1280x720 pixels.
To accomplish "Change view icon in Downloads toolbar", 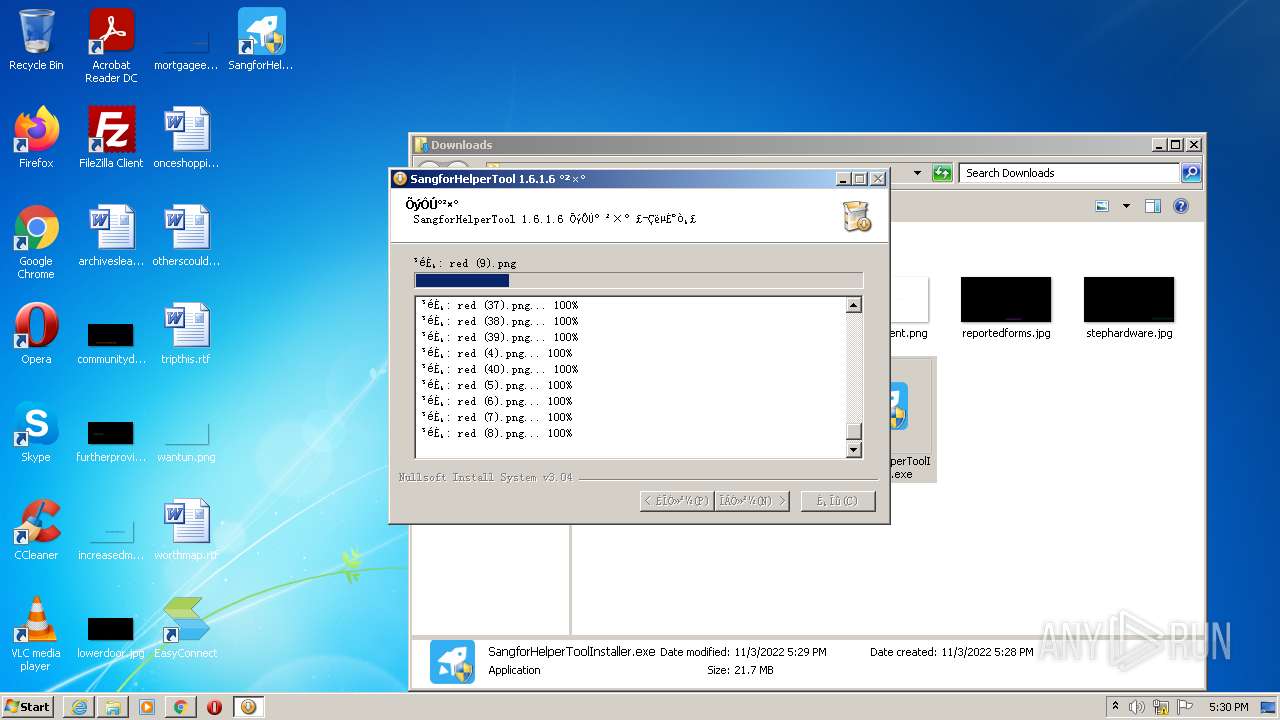I will (1102, 206).
